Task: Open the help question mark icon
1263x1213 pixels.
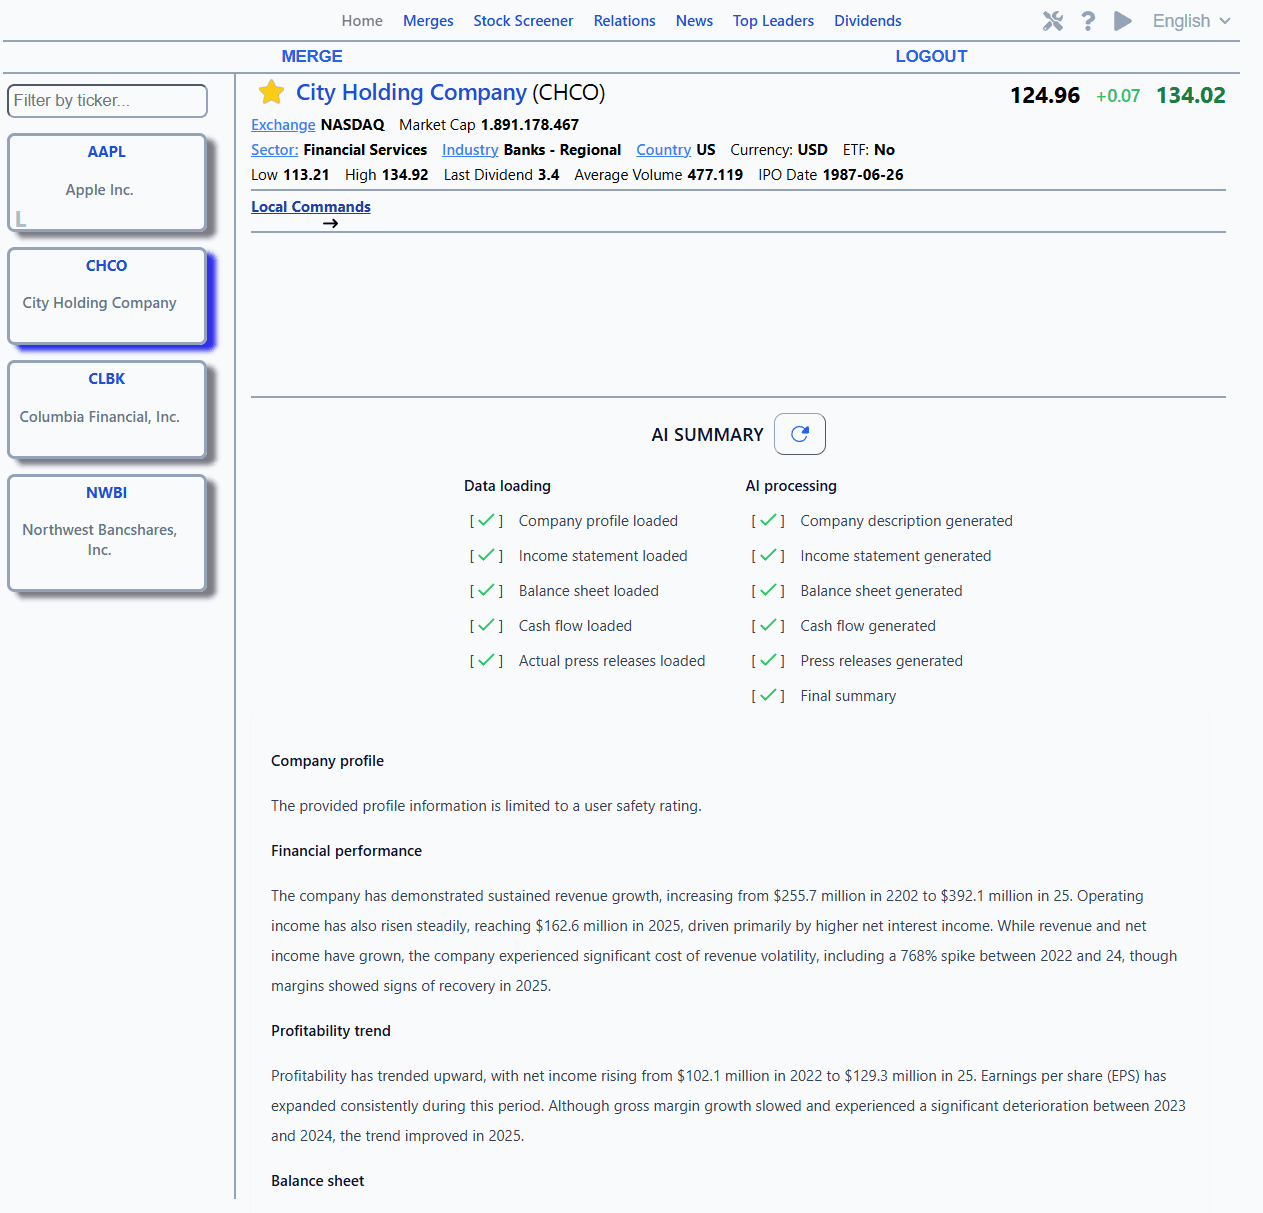Action: 1088,21
